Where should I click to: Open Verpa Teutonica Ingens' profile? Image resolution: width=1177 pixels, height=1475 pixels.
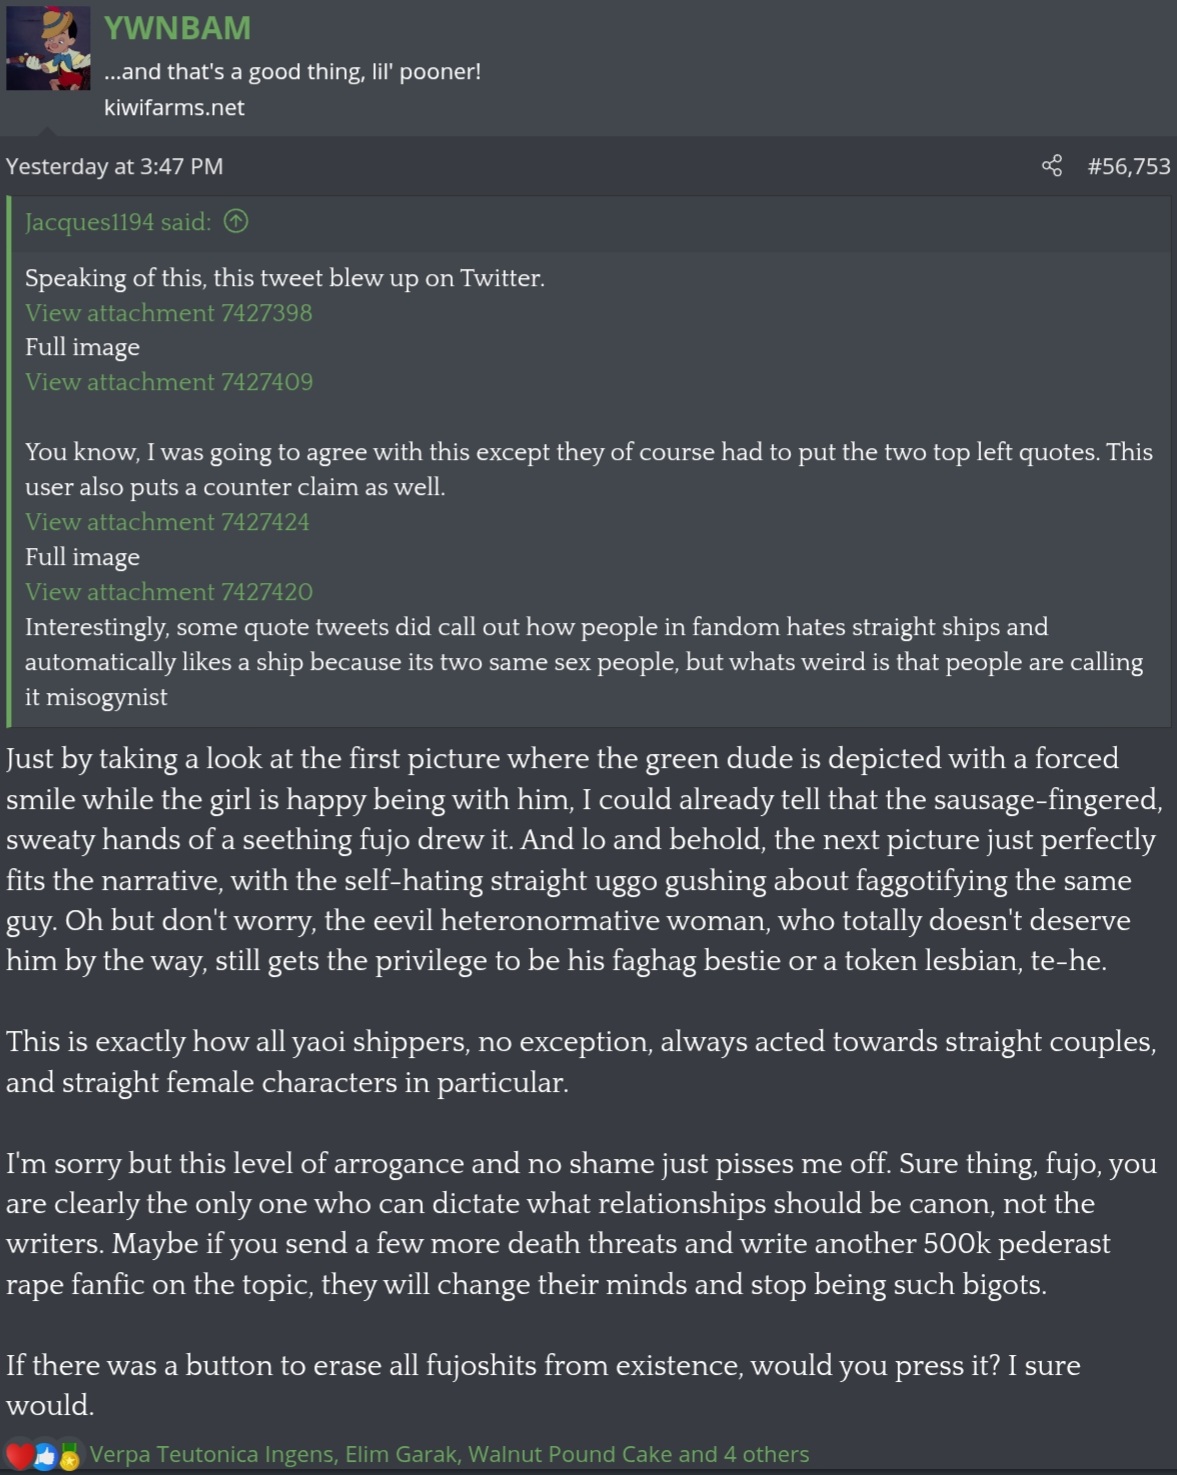point(212,1454)
